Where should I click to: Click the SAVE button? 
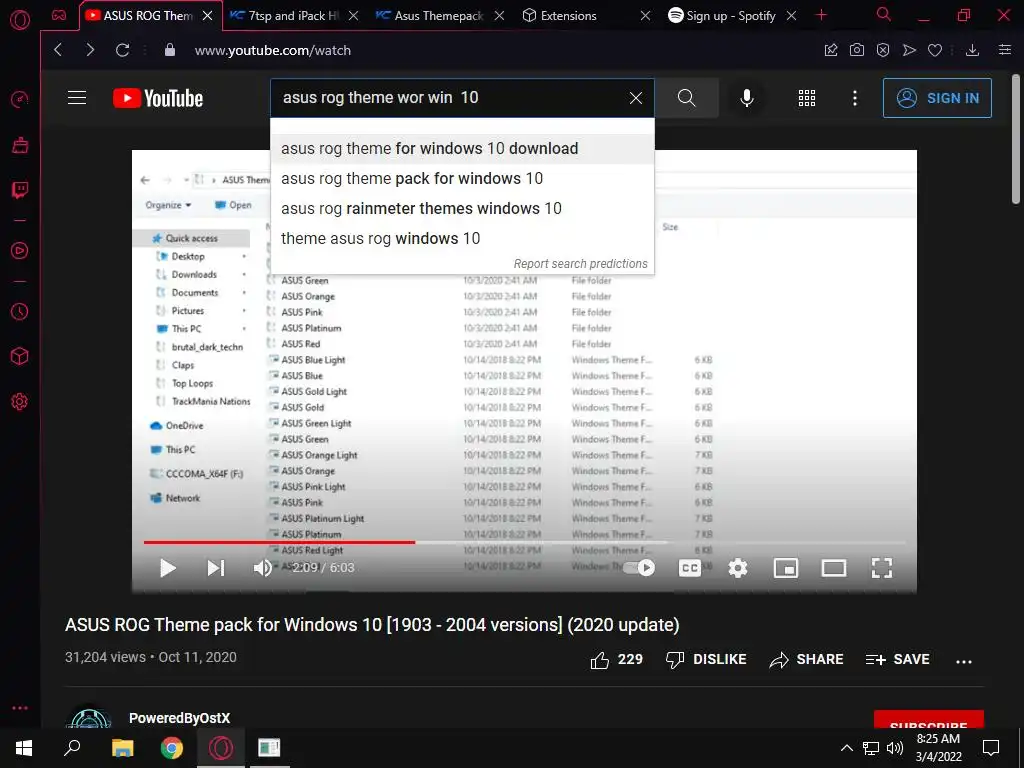tap(897, 660)
